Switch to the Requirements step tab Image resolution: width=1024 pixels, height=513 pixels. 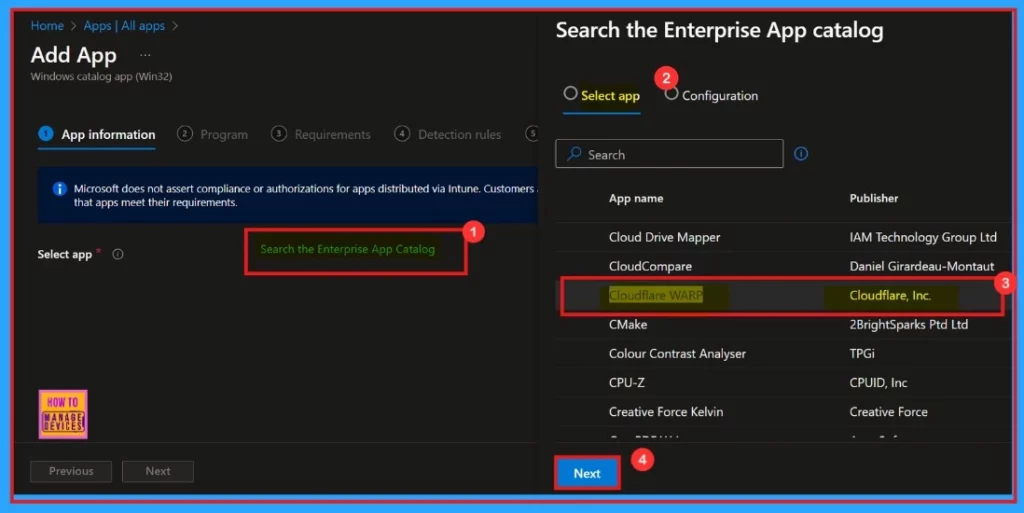321,134
